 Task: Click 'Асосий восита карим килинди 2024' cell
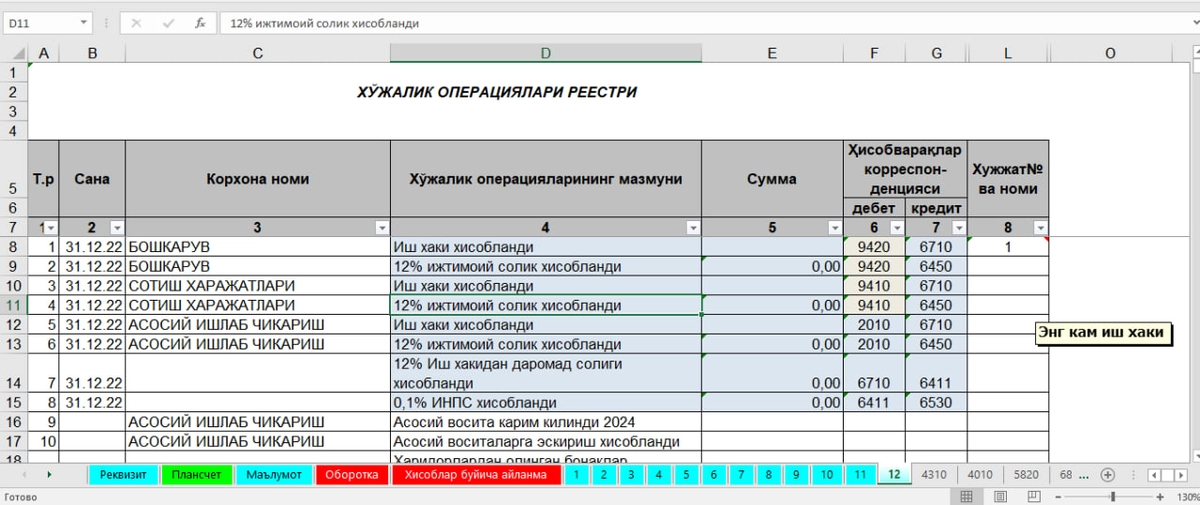click(x=545, y=422)
